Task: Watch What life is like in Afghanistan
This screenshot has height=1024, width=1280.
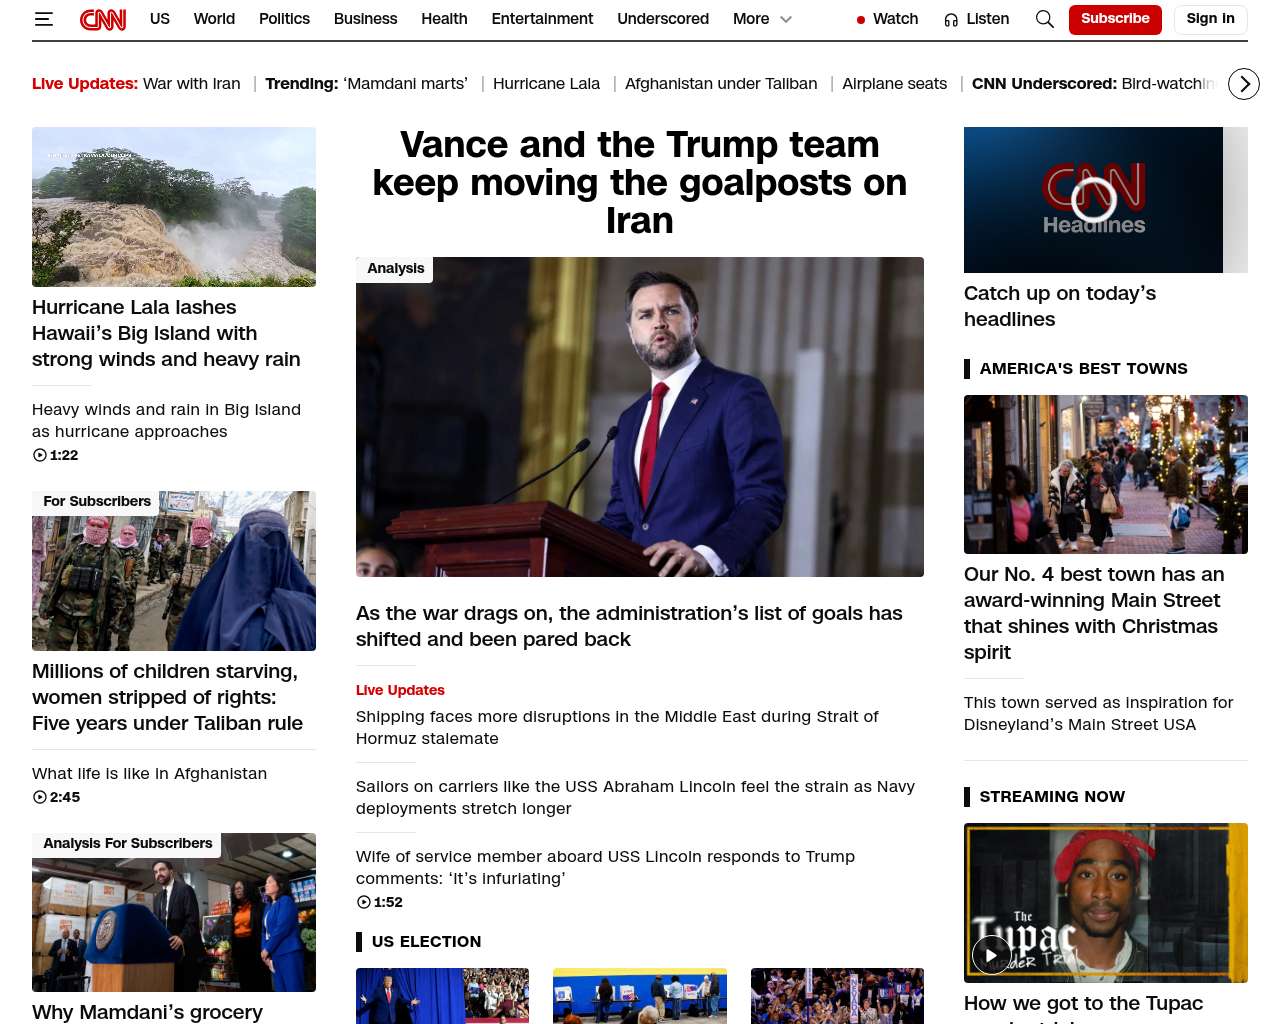Action: (x=149, y=774)
